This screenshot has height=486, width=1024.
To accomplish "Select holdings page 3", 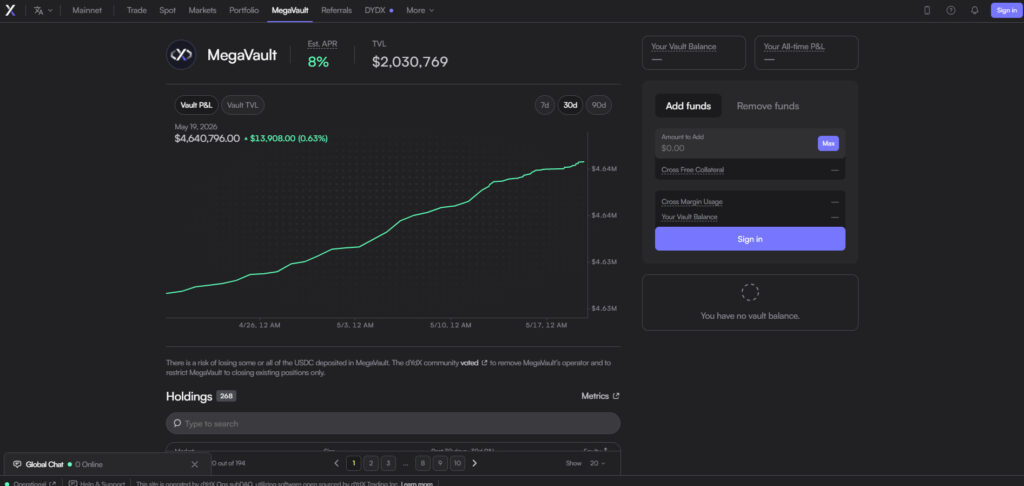I will (x=389, y=463).
